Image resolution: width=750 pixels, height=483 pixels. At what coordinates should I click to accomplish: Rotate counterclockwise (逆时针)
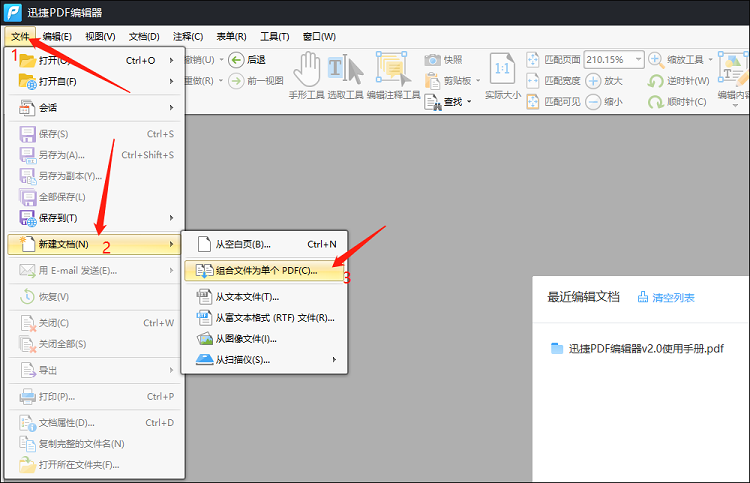tap(679, 81)
